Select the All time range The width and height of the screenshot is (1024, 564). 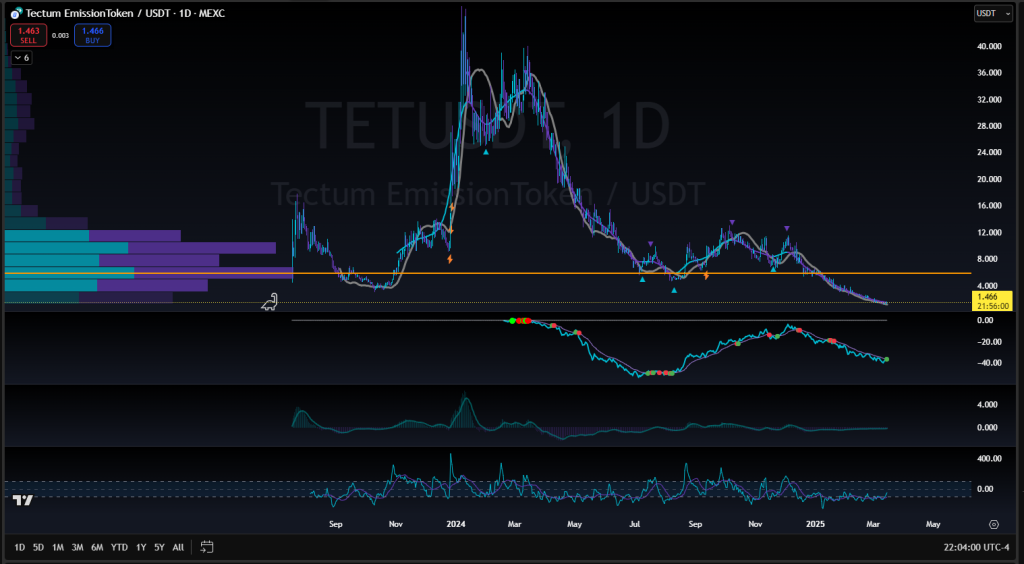tap(178, 547)
